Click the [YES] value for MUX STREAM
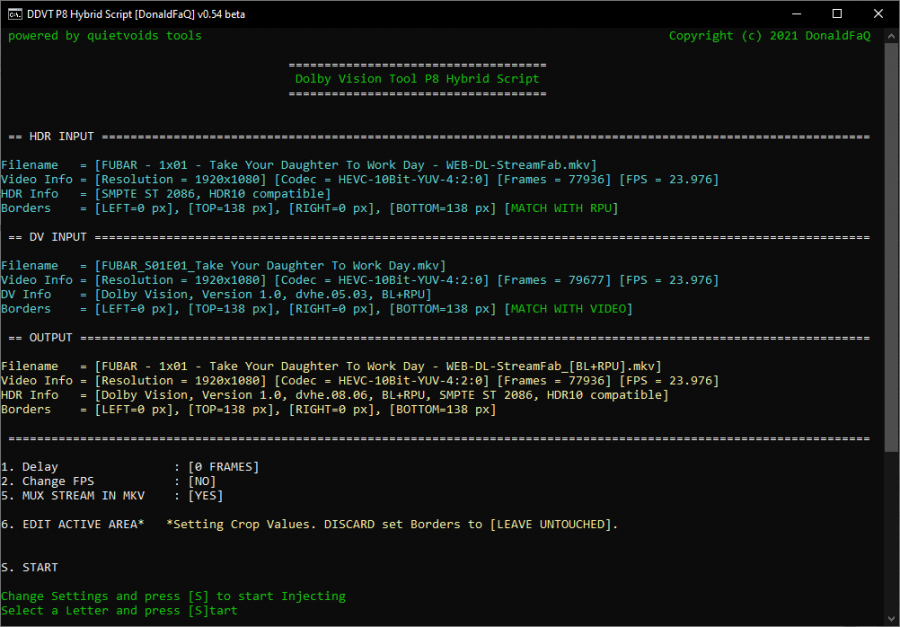900x627 pixels. 205,495
